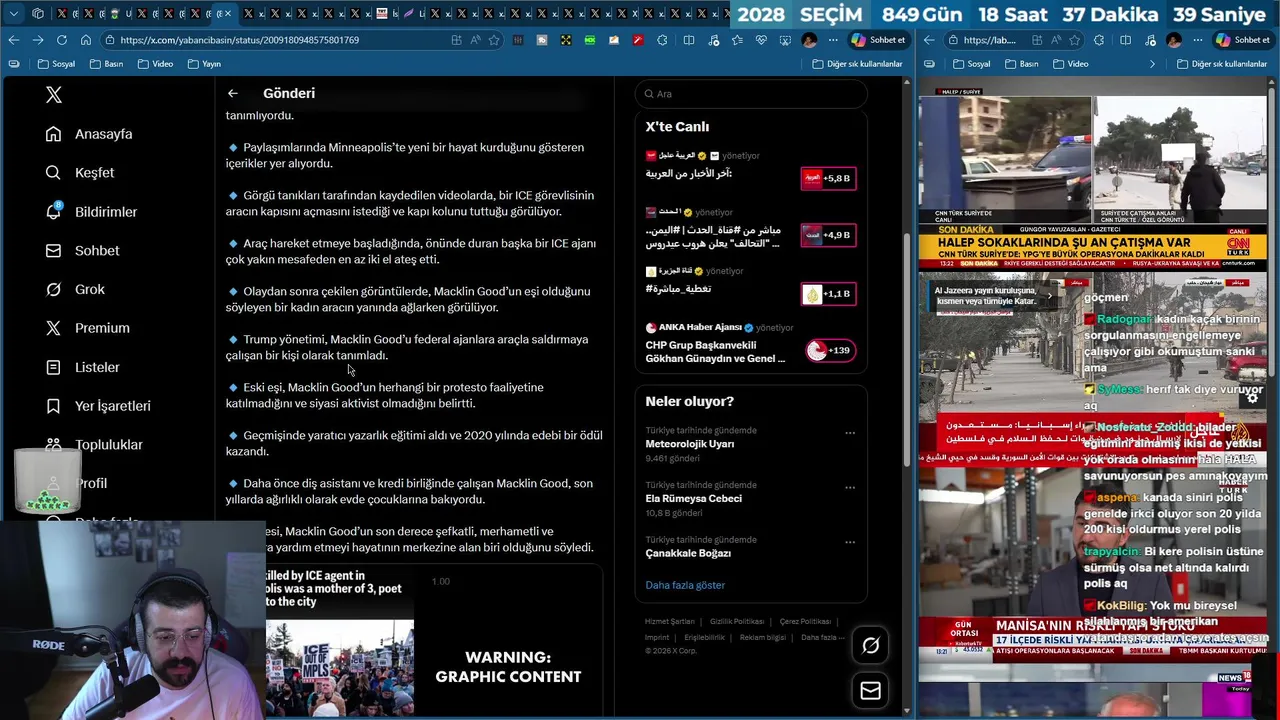Open the floating messages envelope button
Screen dimensions: 1280x720
pos(871,691)
